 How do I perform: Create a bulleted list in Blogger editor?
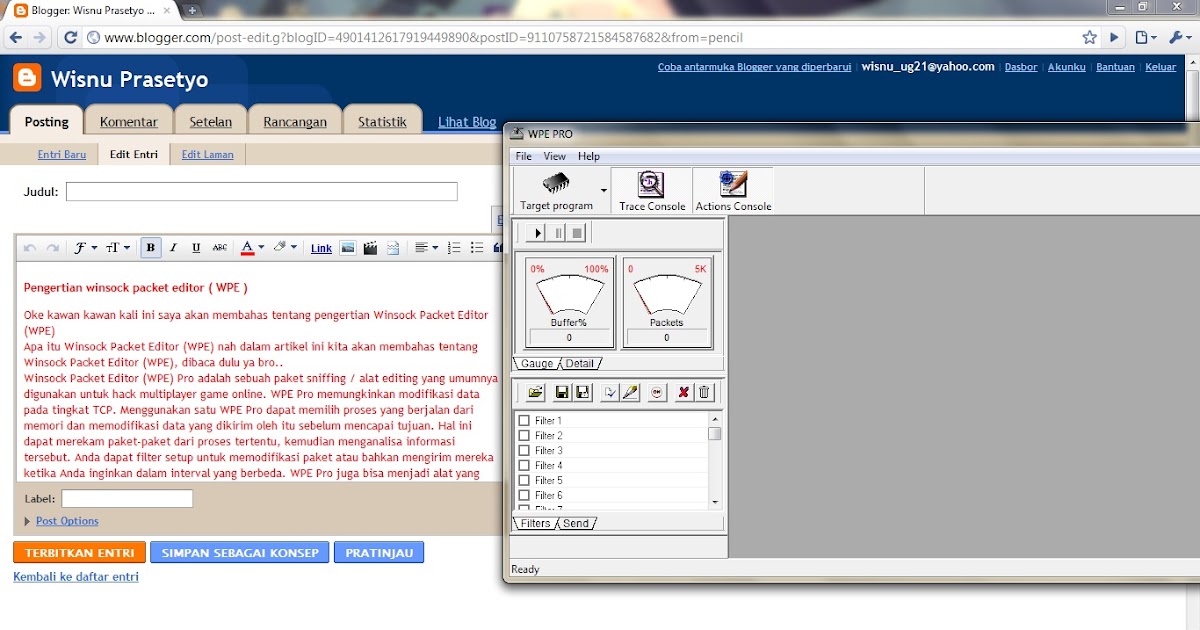point(477,248)
